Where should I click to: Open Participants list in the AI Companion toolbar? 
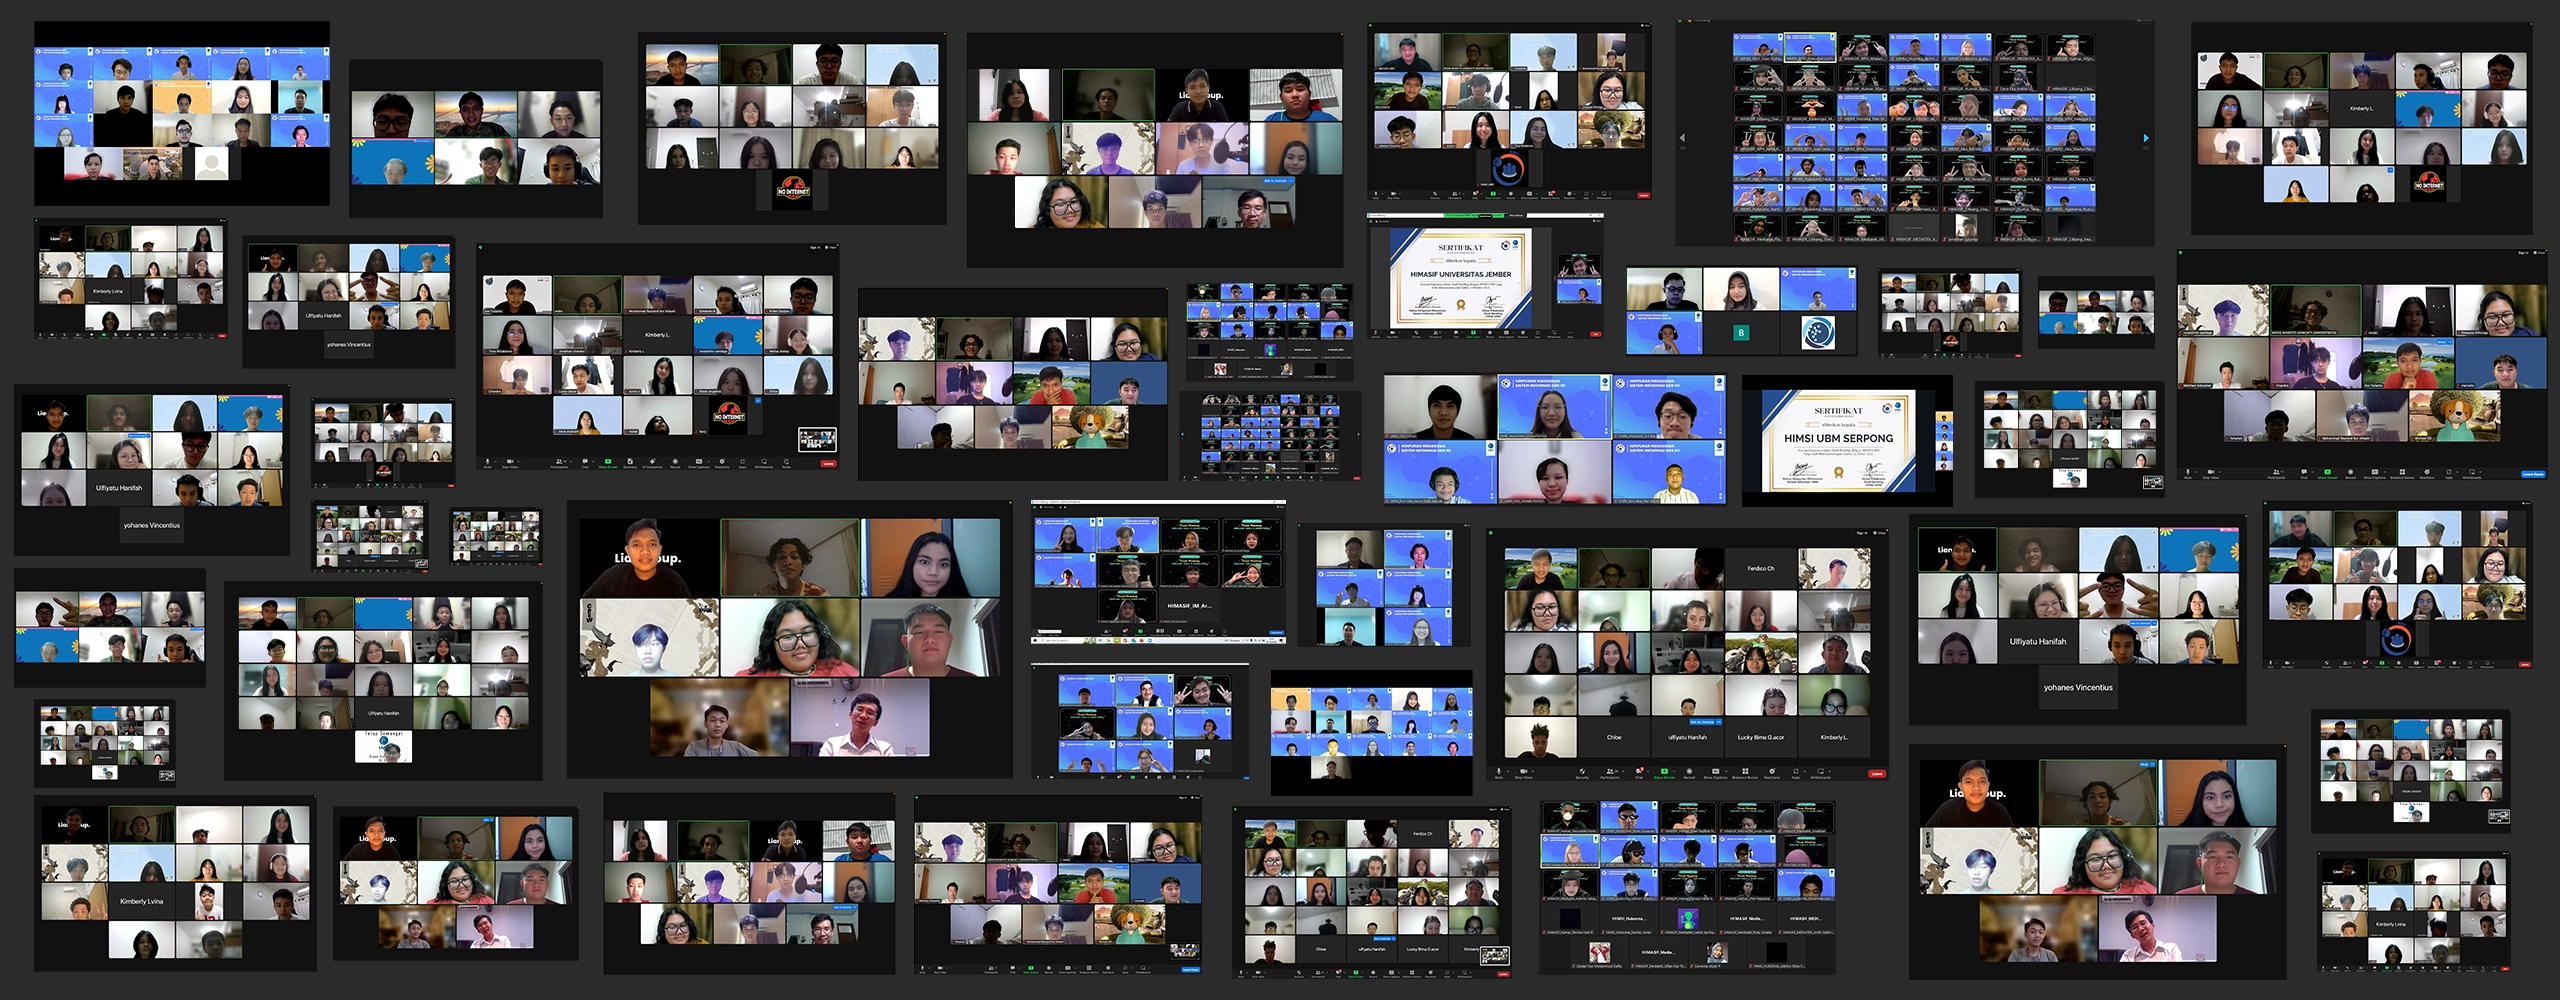(x=559, y=462)
